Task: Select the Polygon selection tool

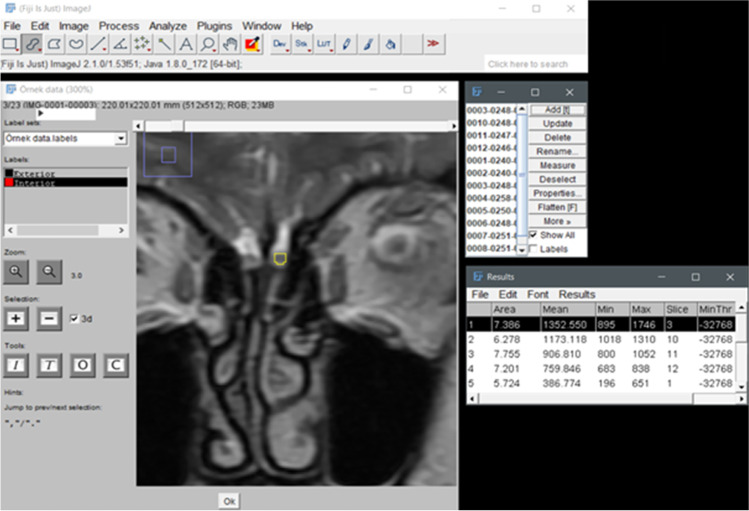Action: click(x=54, y=44)
